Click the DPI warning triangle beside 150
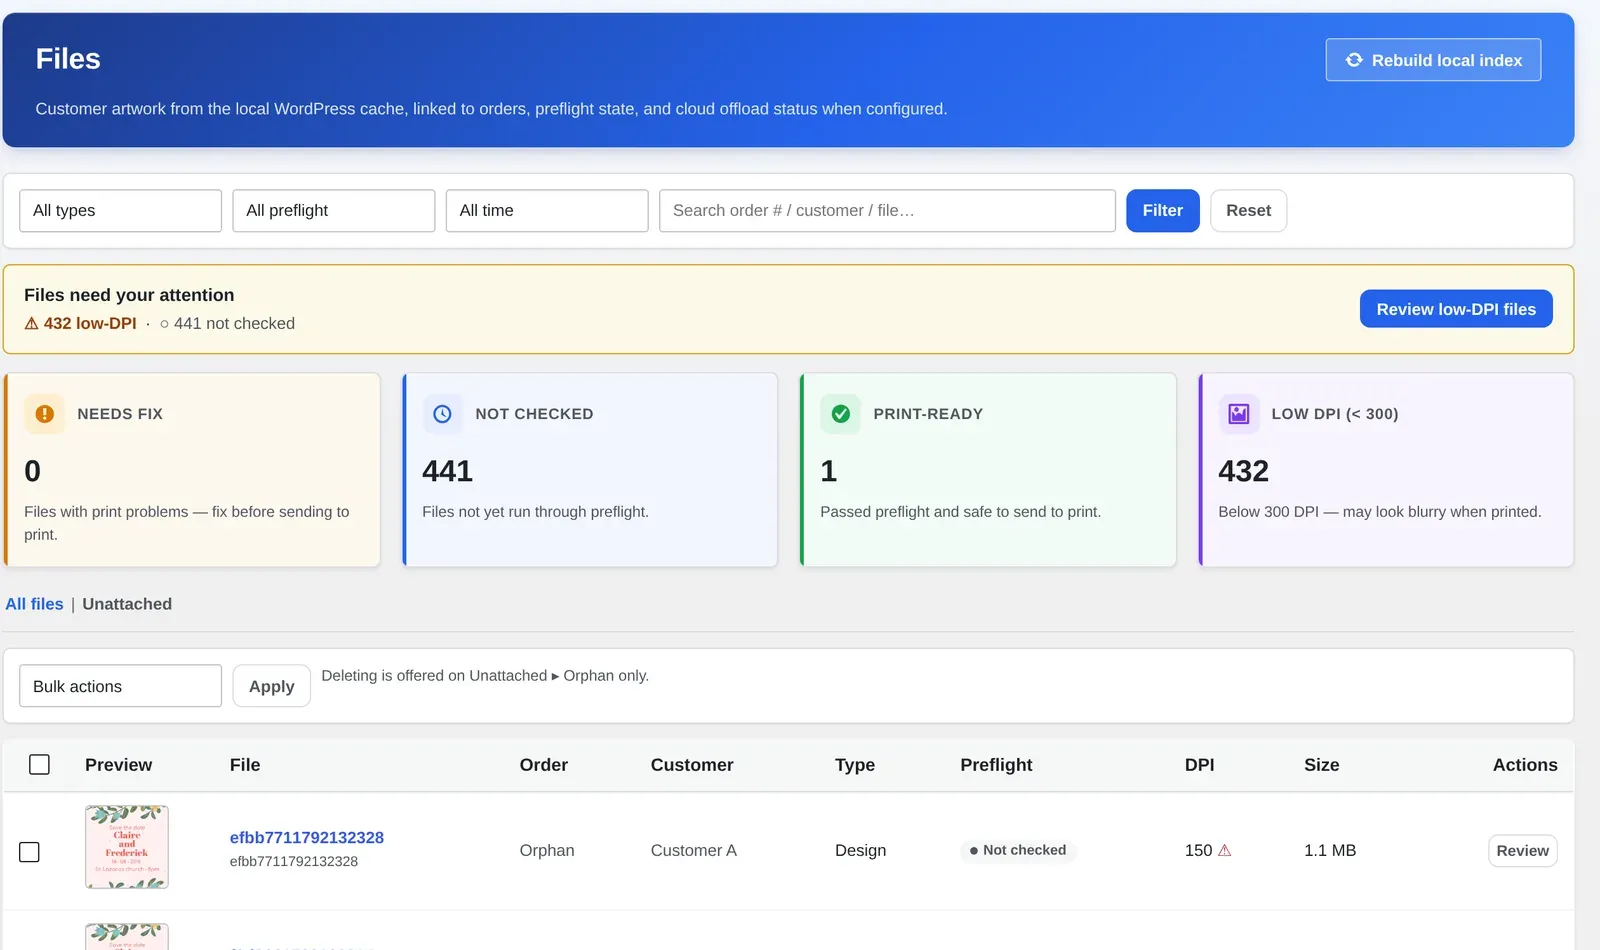The height and width of the screenshot is (950, 1600). [x=1224, y=851]
